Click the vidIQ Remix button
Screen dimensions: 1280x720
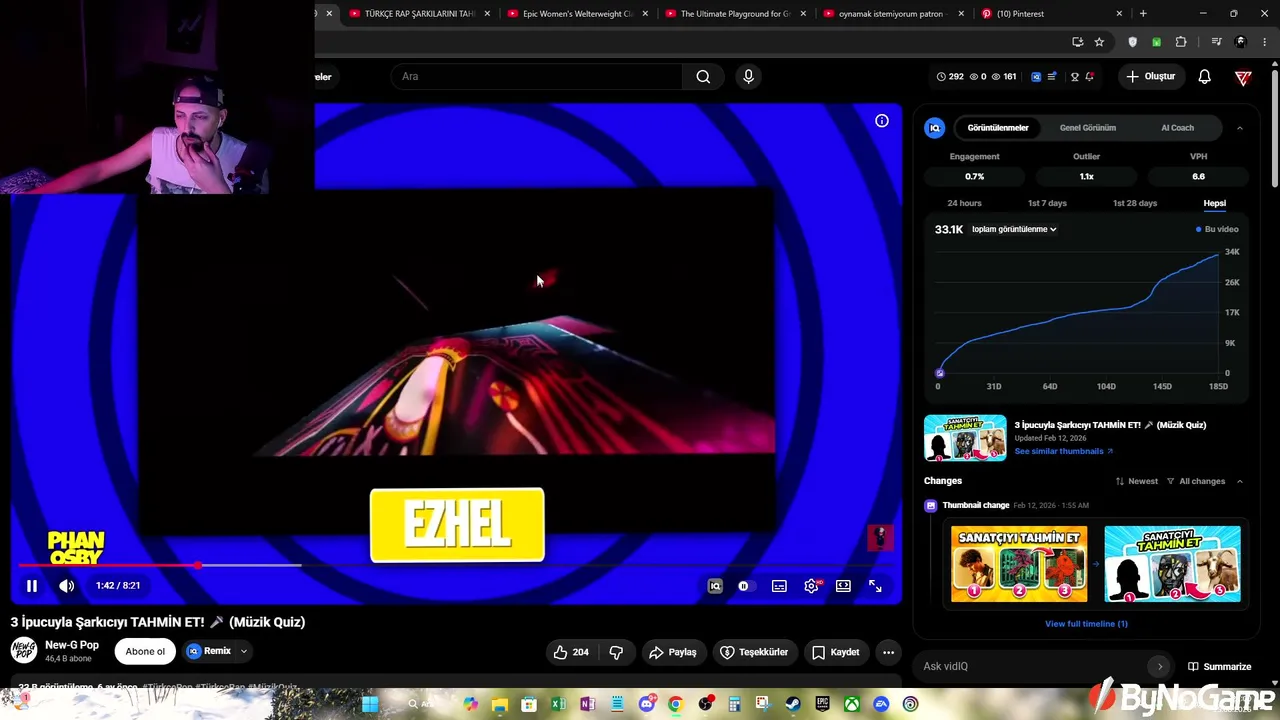click(210, 651)
